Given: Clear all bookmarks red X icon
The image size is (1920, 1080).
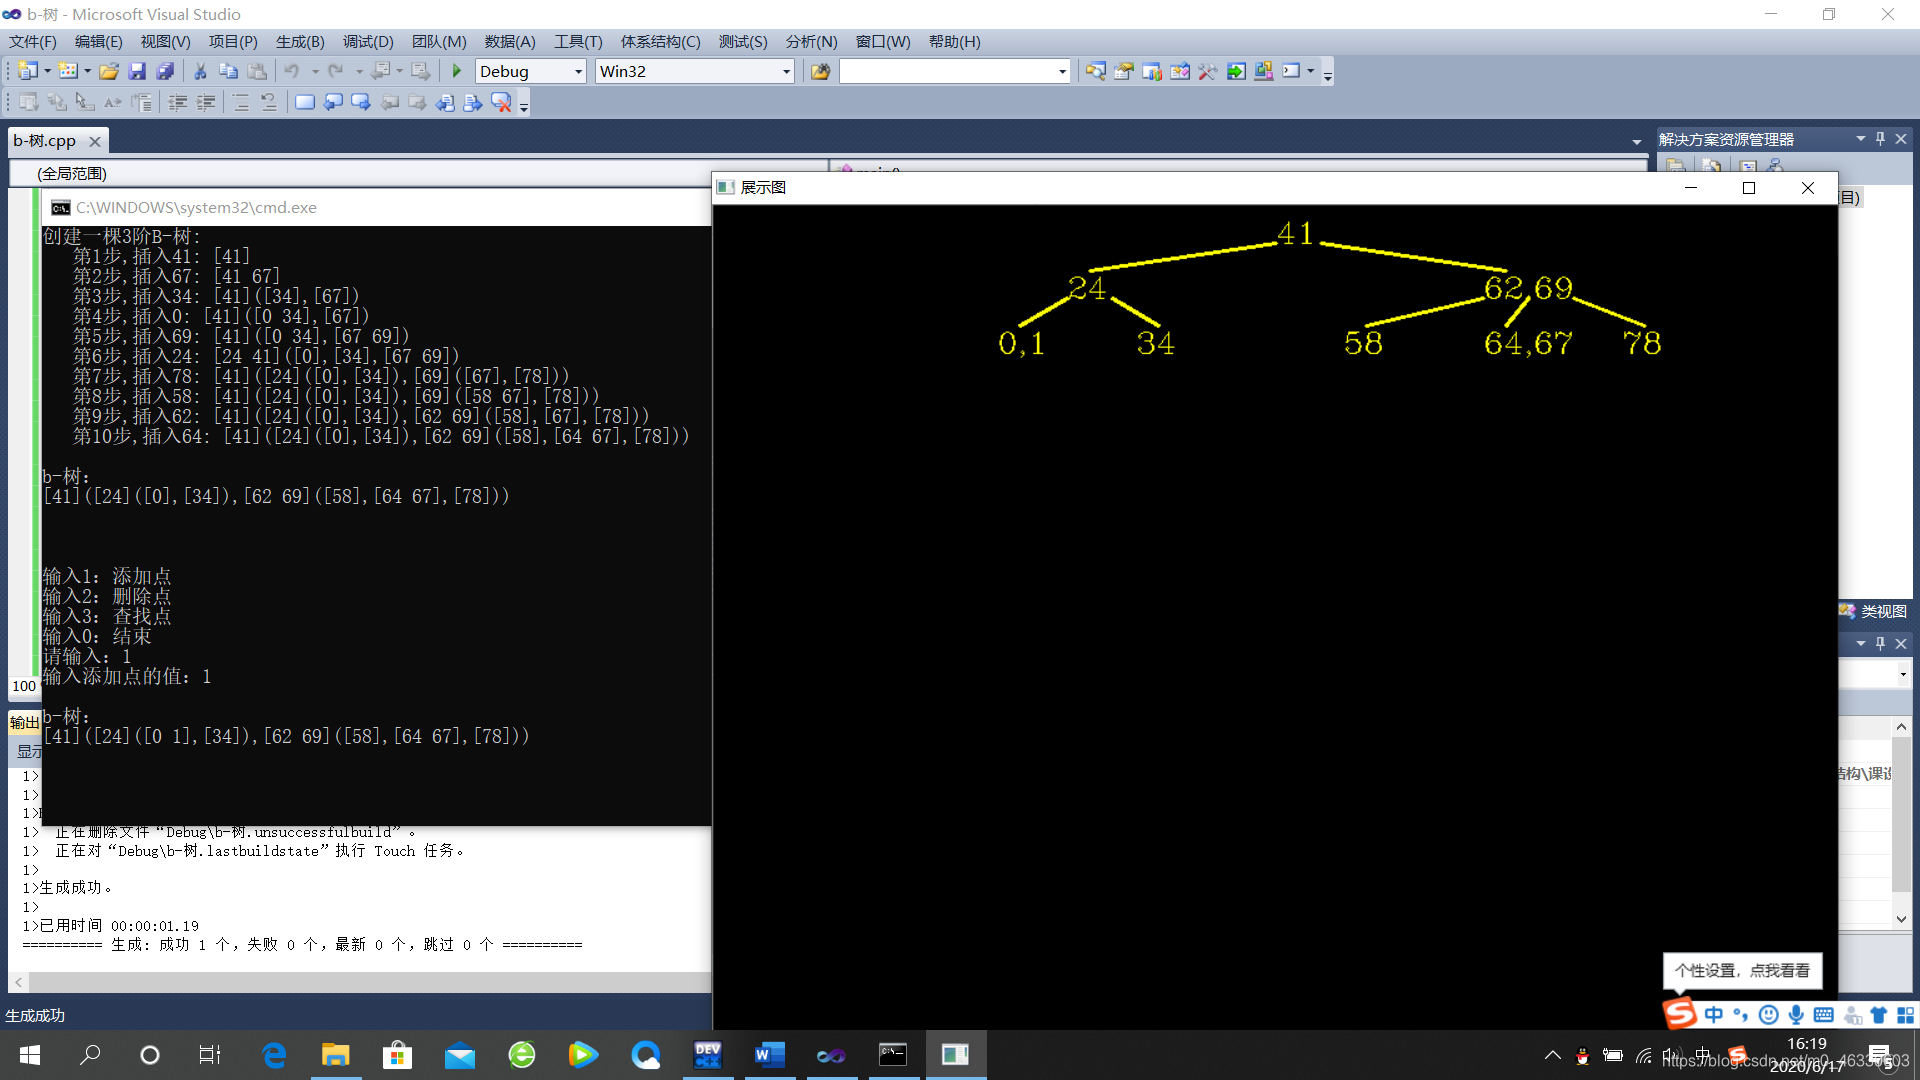Looking at the screenshot, I should point(501,102).
